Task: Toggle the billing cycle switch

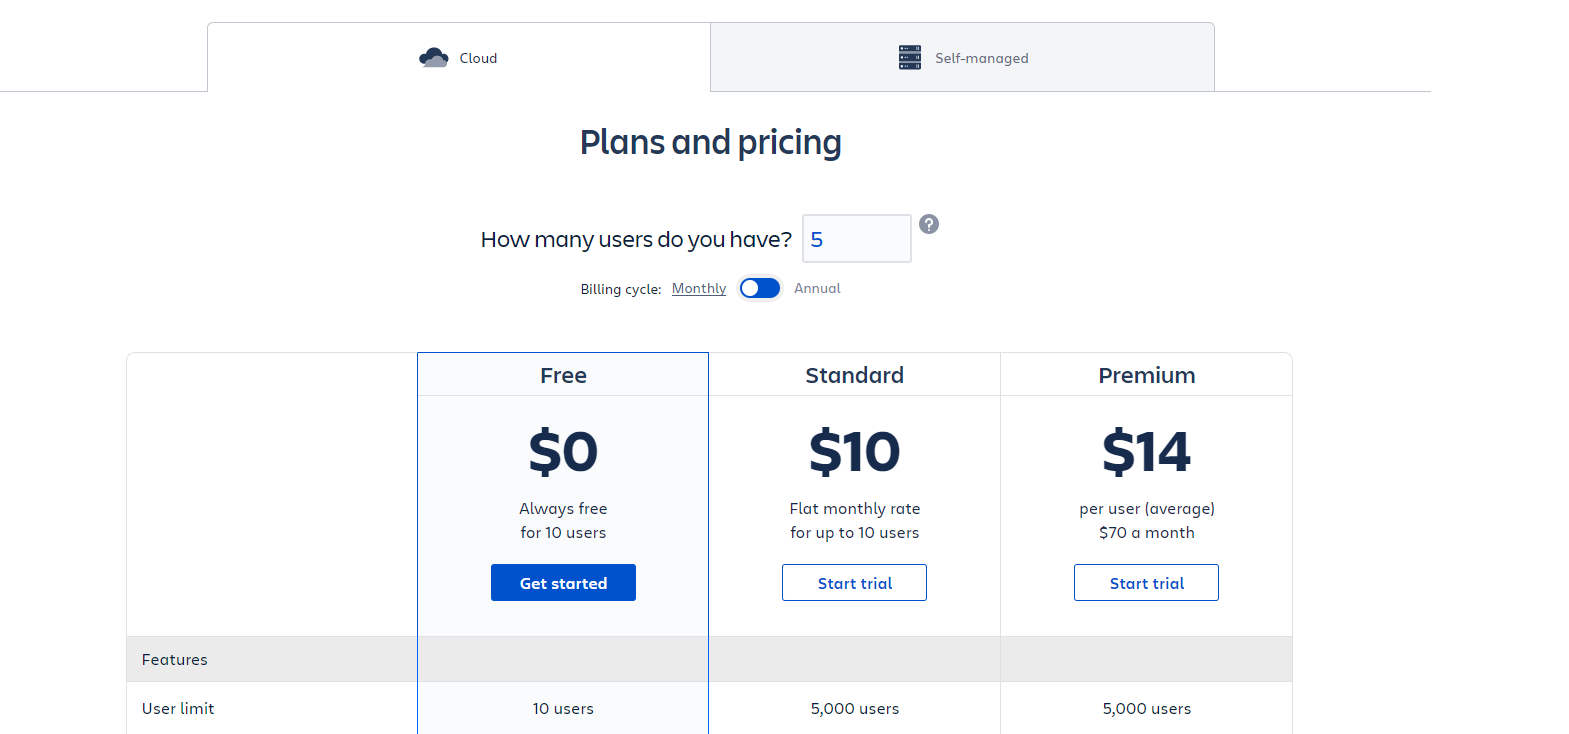Action: [760, 288]
